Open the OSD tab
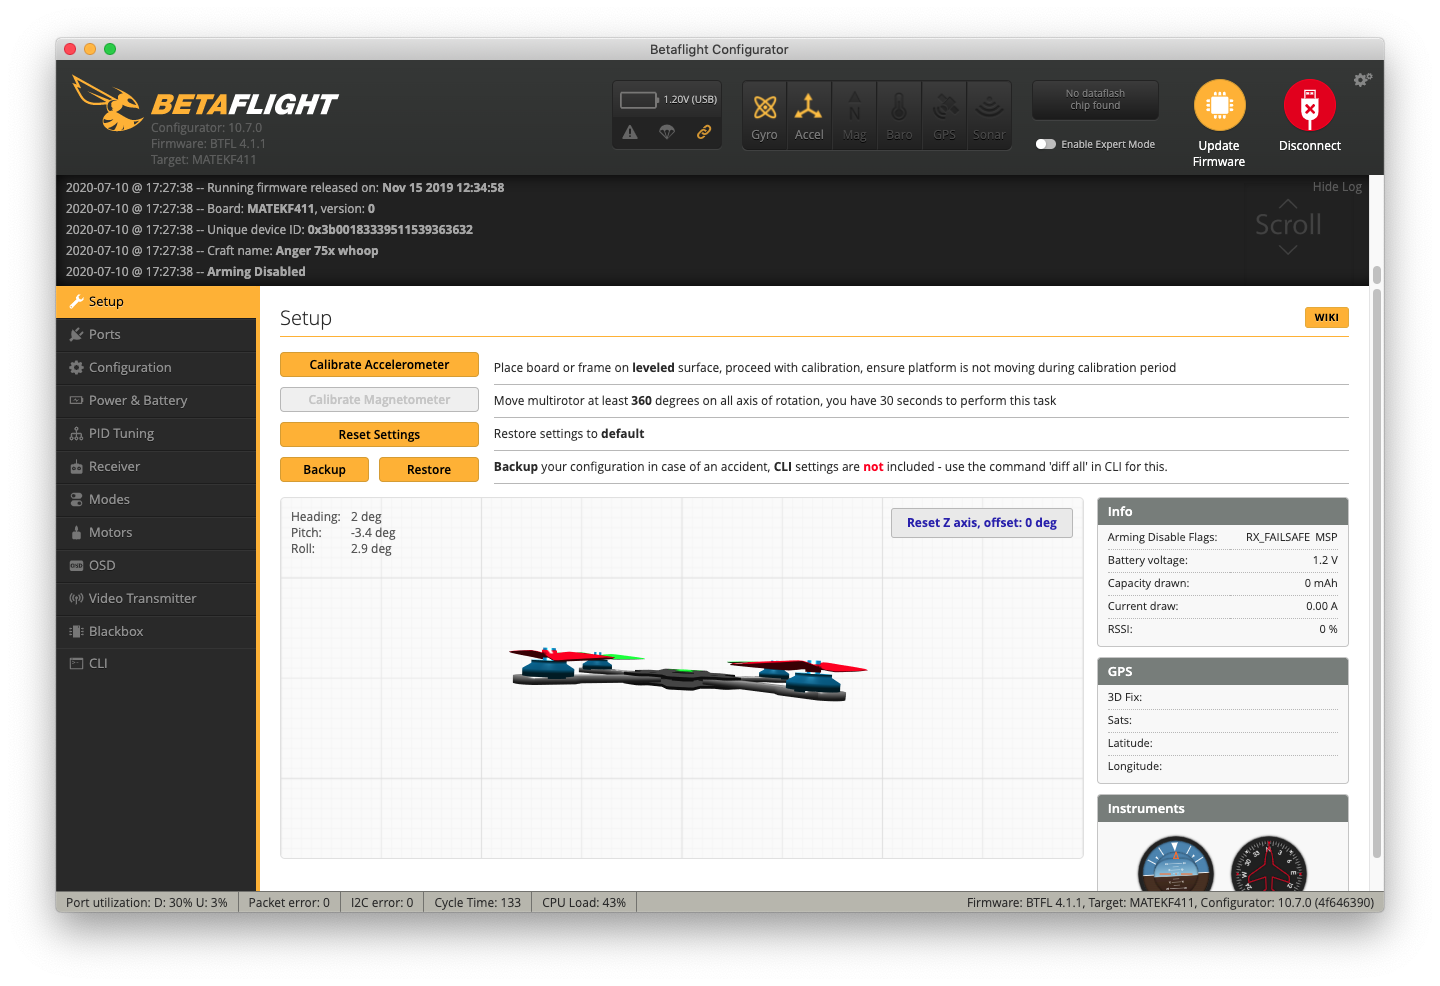Viewport: 1440px width, 986px height. click(x=156, y=566)
